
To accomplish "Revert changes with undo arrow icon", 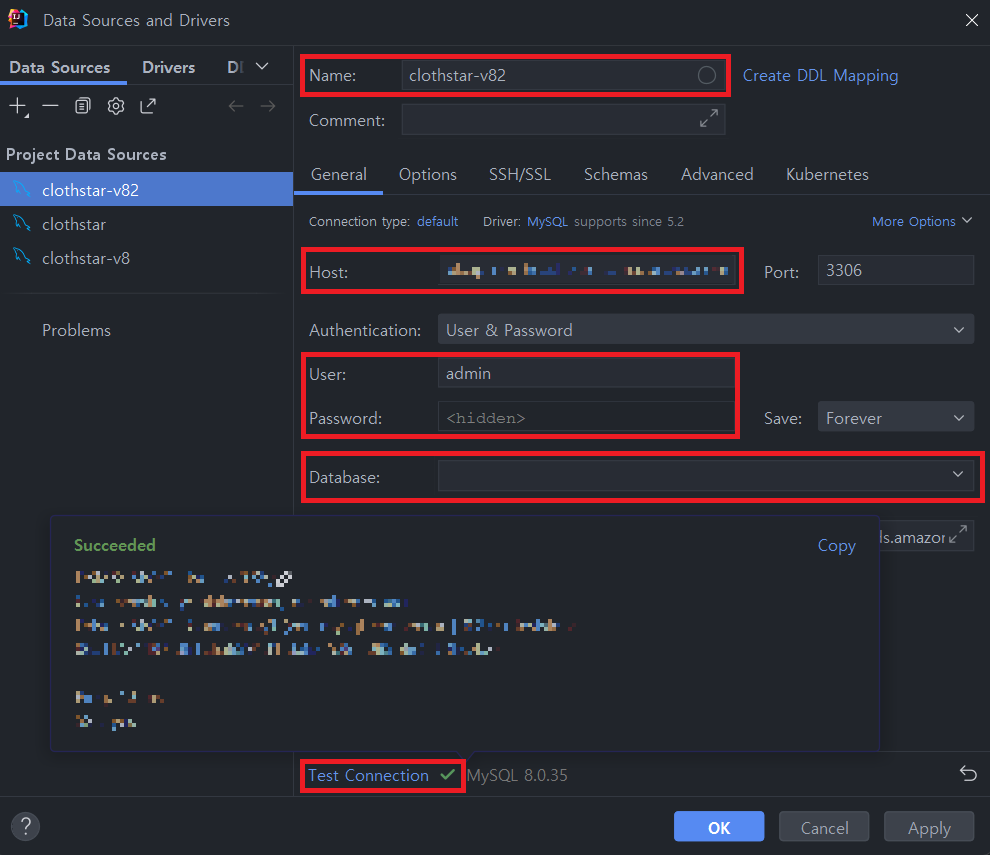I will tap(968, 773).
